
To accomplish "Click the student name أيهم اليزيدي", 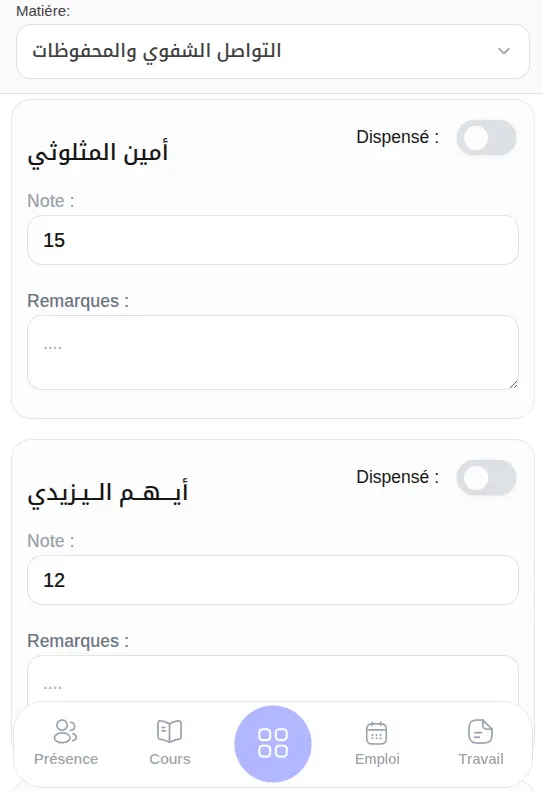I will coord(108,493).
